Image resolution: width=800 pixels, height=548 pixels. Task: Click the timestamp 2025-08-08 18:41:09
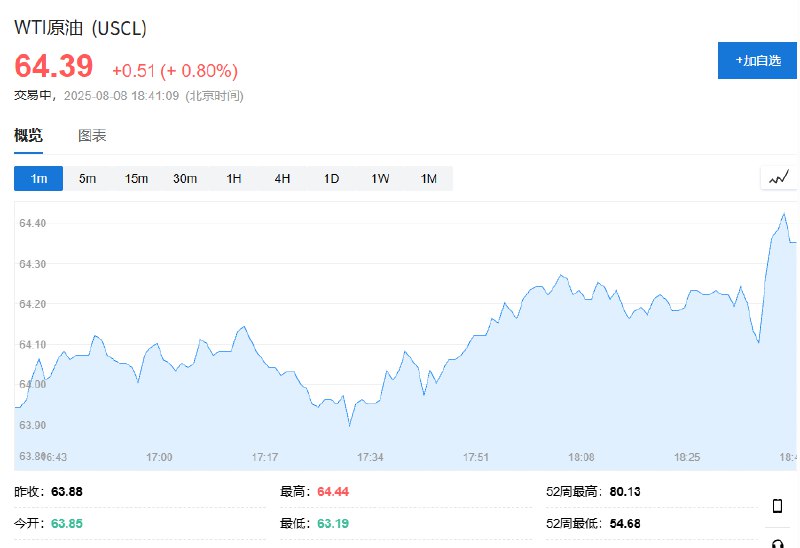point(121,96)
